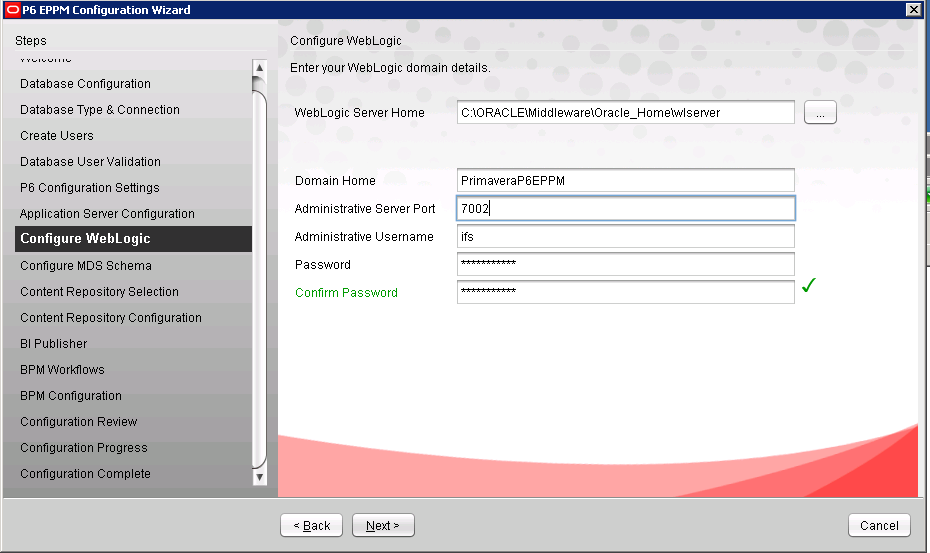Go Back to previous wizard step
The image size is (930, 553).
pyautogui.click(x=311, y=525)
